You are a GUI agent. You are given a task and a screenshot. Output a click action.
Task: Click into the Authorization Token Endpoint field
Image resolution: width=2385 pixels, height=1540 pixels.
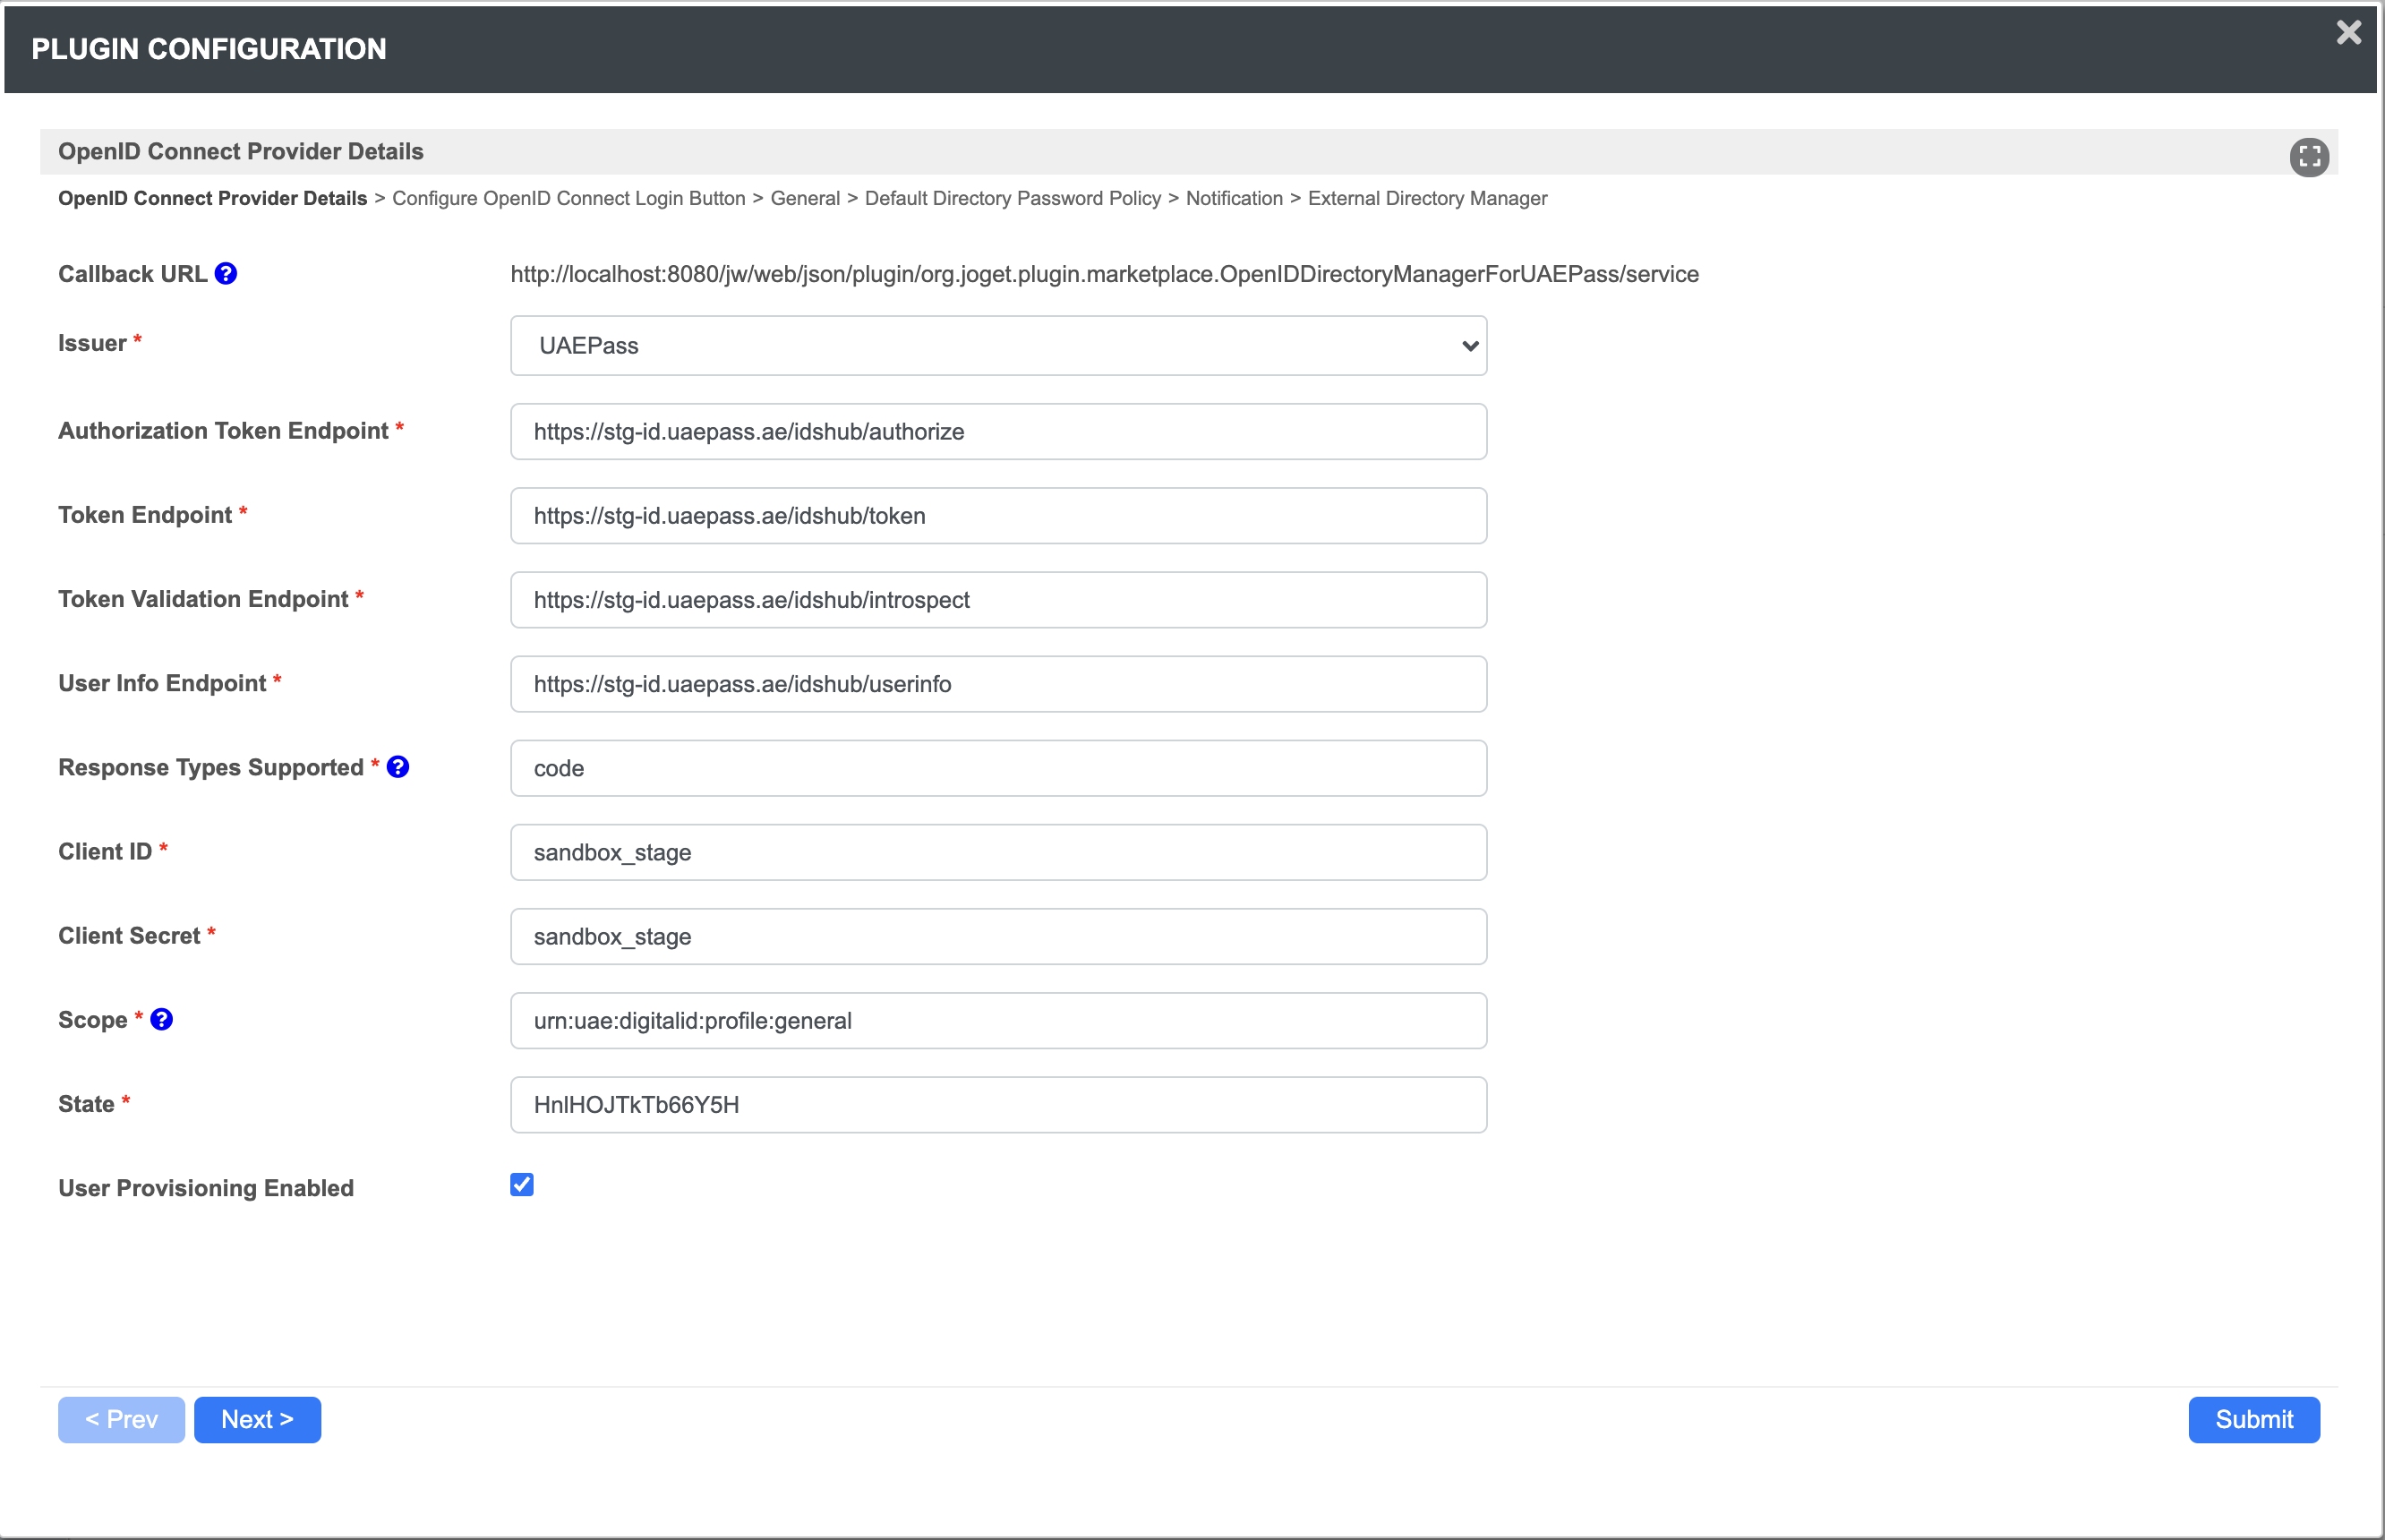[998, 432]
